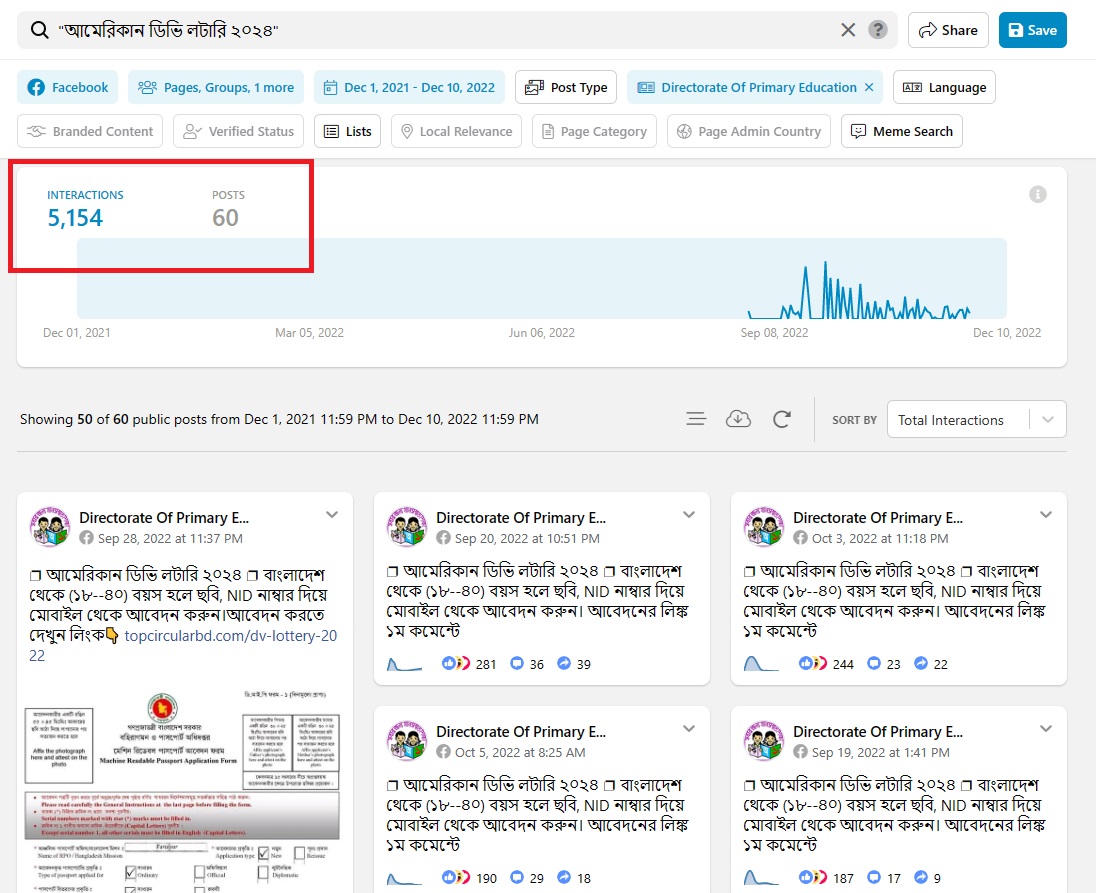Remove the Directorate Of Primary Education filter

click(869, 87)
